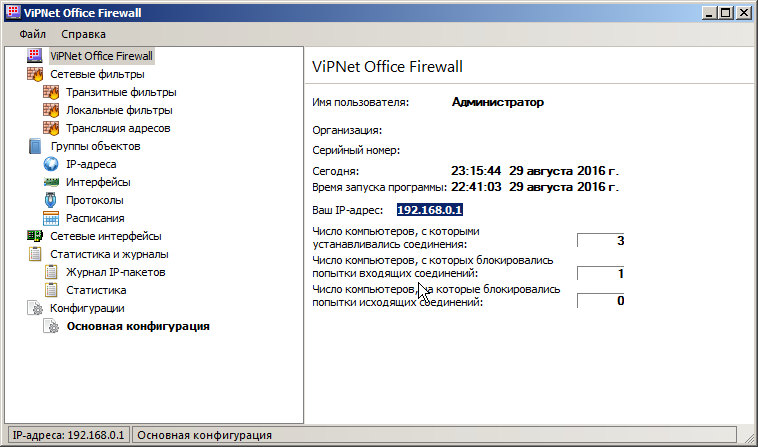The image size is (758, 447).
Task: Click the Администратор user name text
Action: [497, 102]
